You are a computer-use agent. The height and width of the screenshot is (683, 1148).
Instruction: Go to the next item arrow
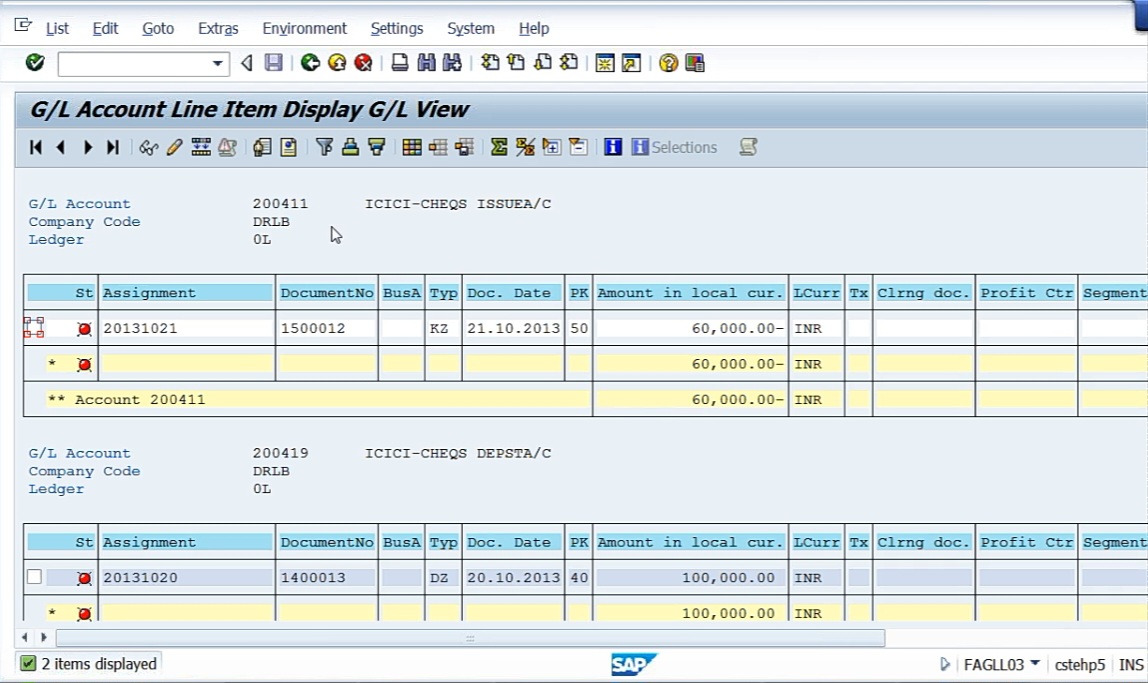coord(88,147)
